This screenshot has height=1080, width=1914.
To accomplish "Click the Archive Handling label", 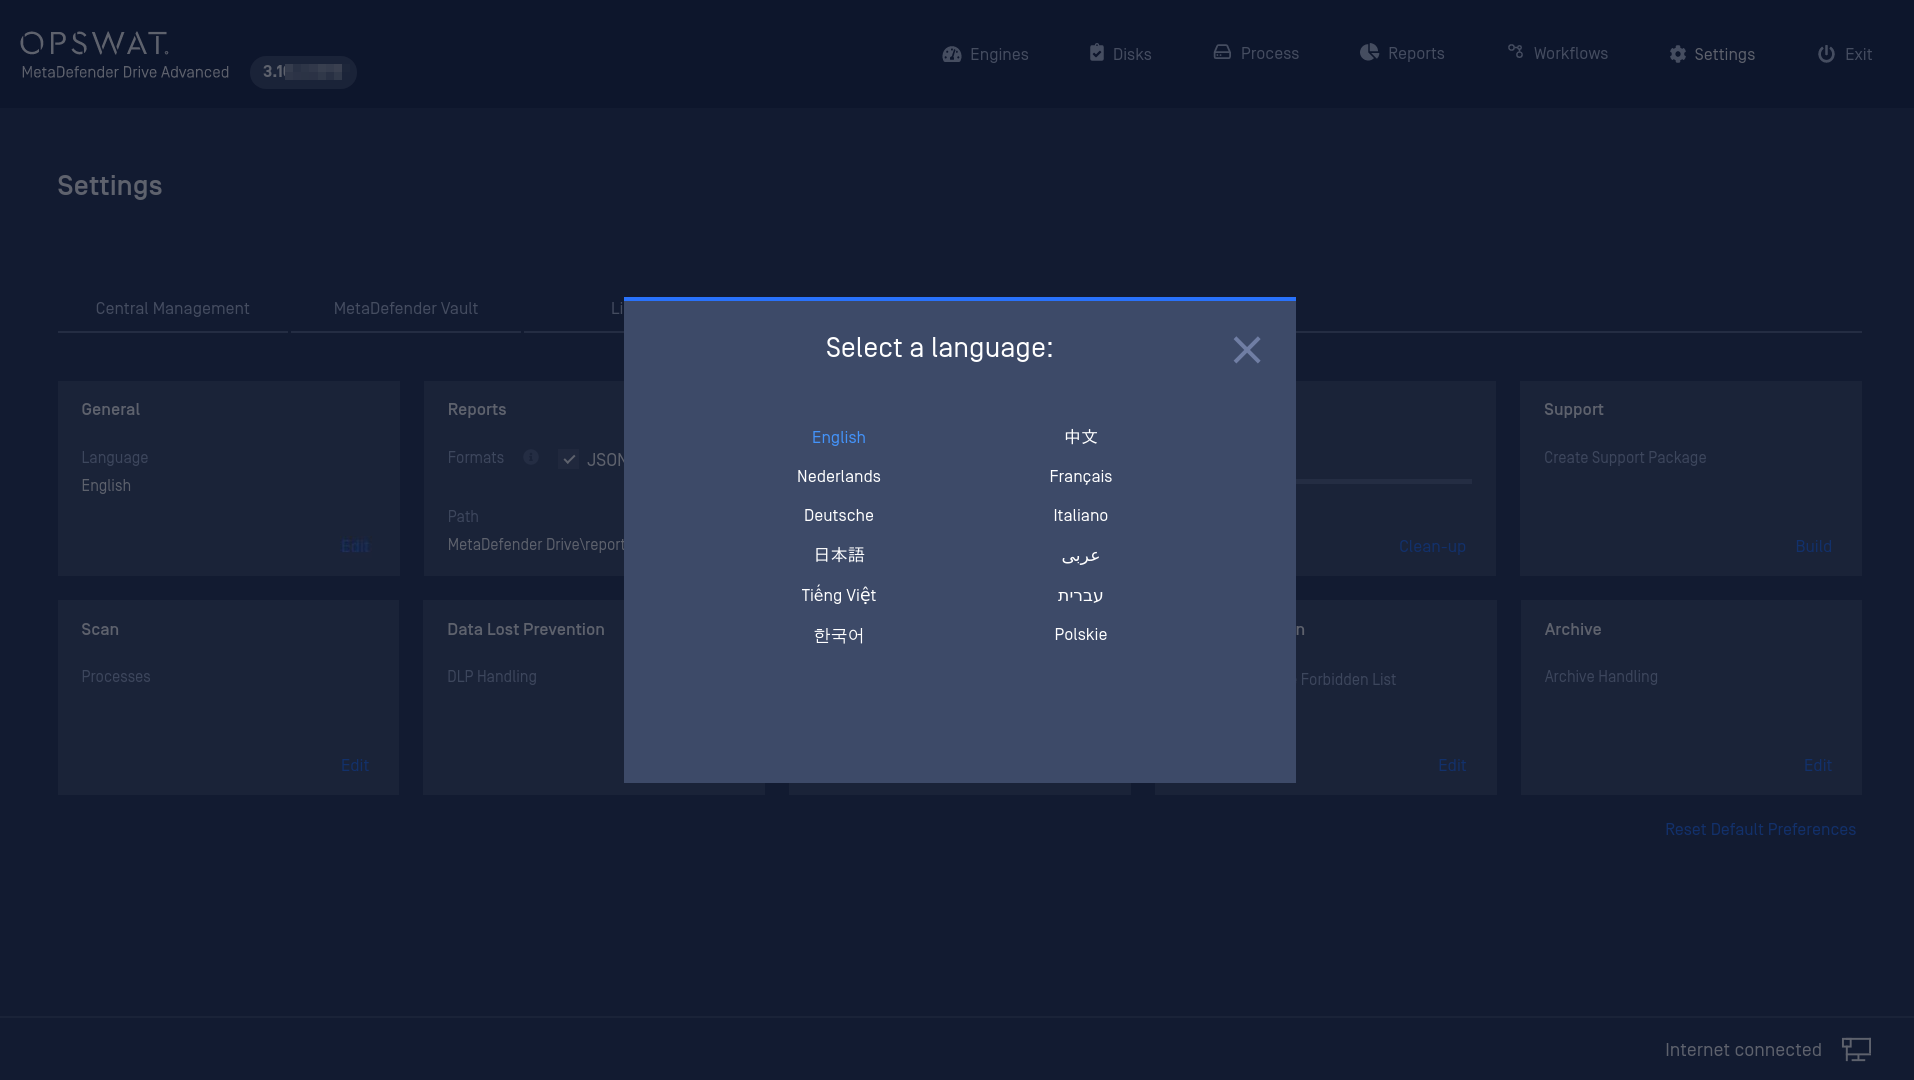I will click(x=1600, y=676).
